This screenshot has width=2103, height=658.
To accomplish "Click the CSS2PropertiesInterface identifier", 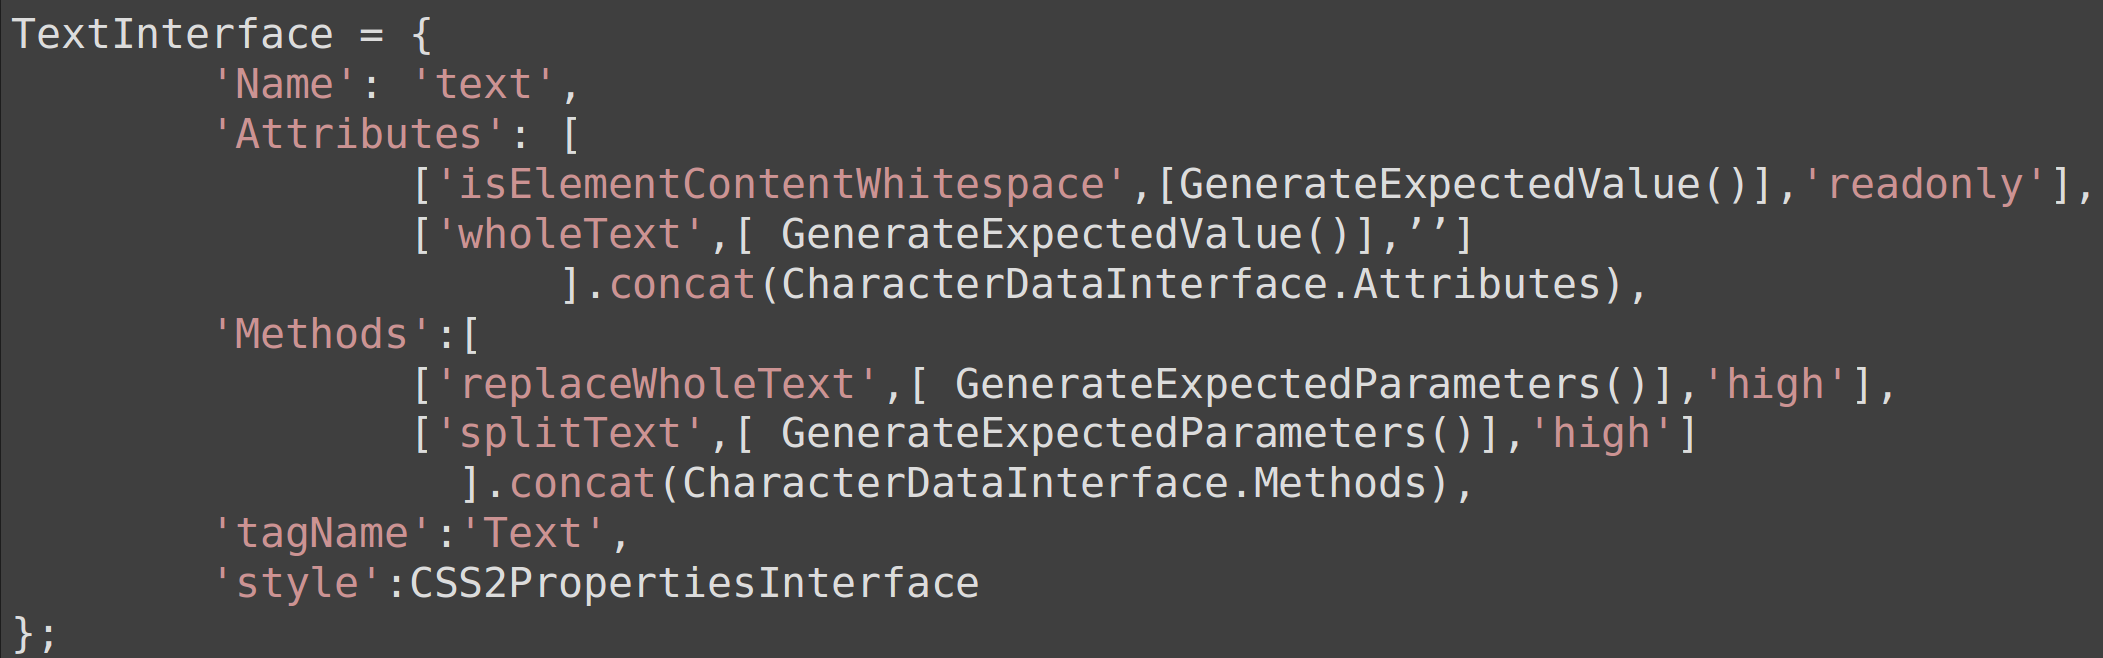I will pyautogui.click(x=694, y=584).
